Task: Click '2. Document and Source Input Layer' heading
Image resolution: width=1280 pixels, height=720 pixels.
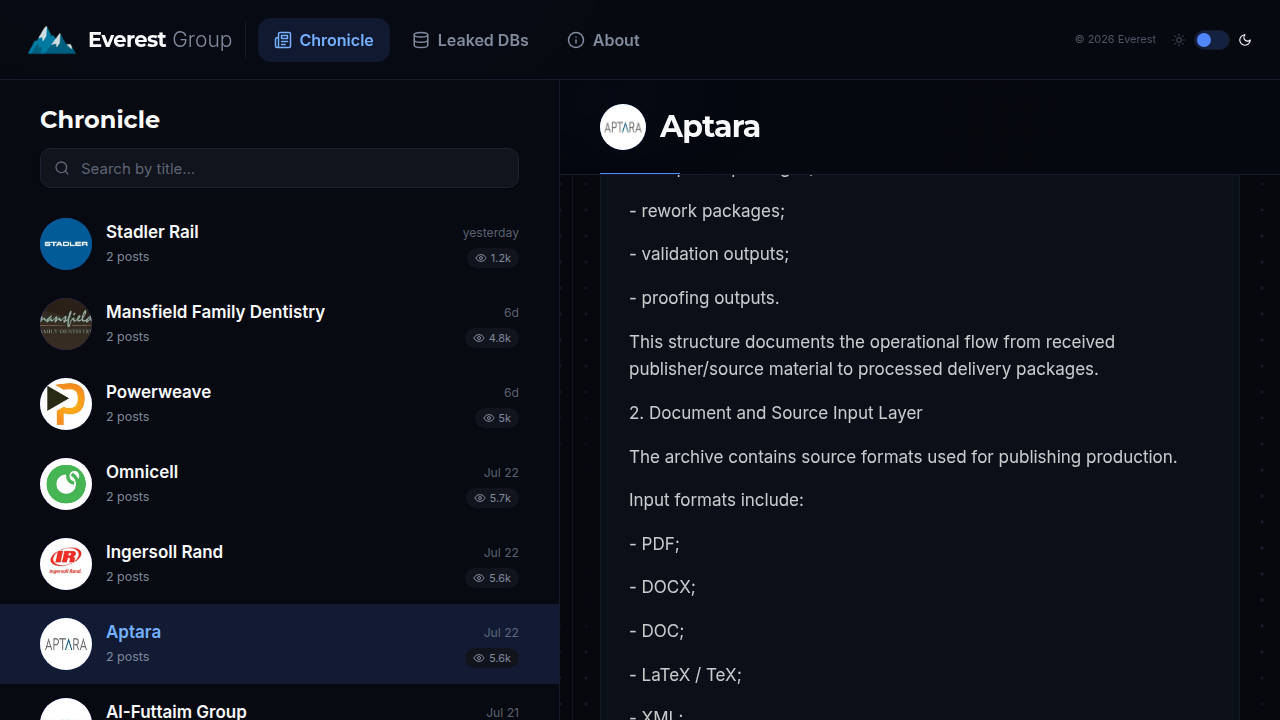Action: pyautogui.click(x=776, y=413)
